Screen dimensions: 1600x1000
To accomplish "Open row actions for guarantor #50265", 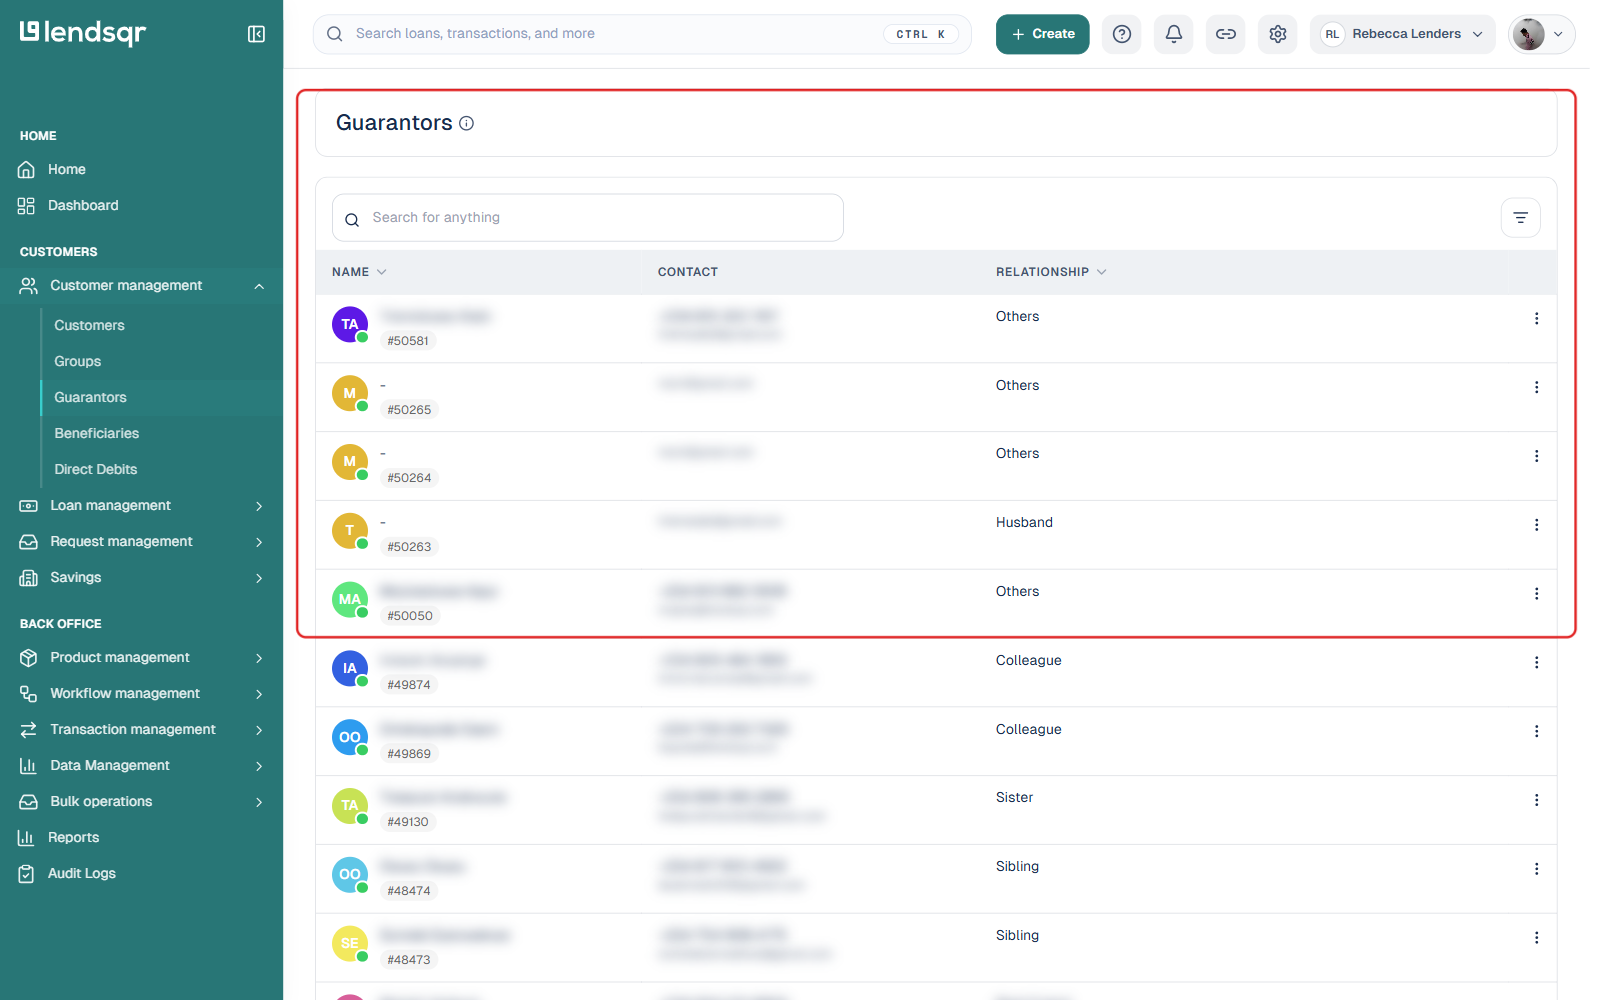I will coord(1536,387).
